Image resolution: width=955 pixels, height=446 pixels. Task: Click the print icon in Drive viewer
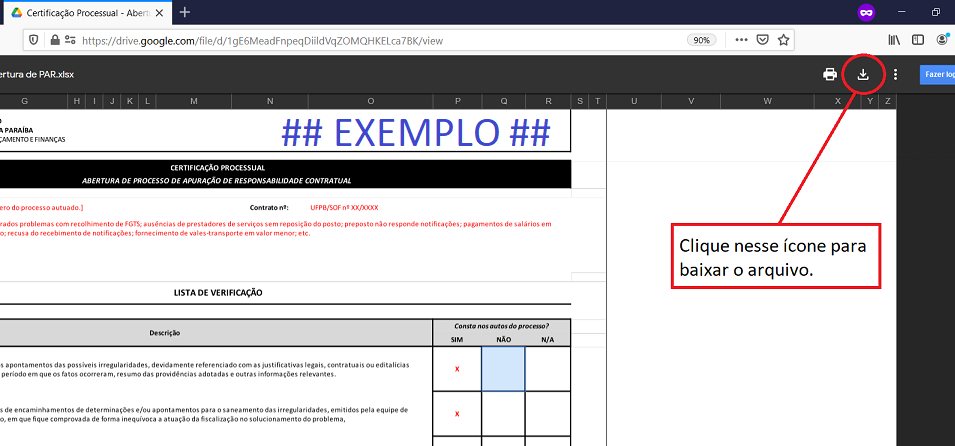coord(829,74)
